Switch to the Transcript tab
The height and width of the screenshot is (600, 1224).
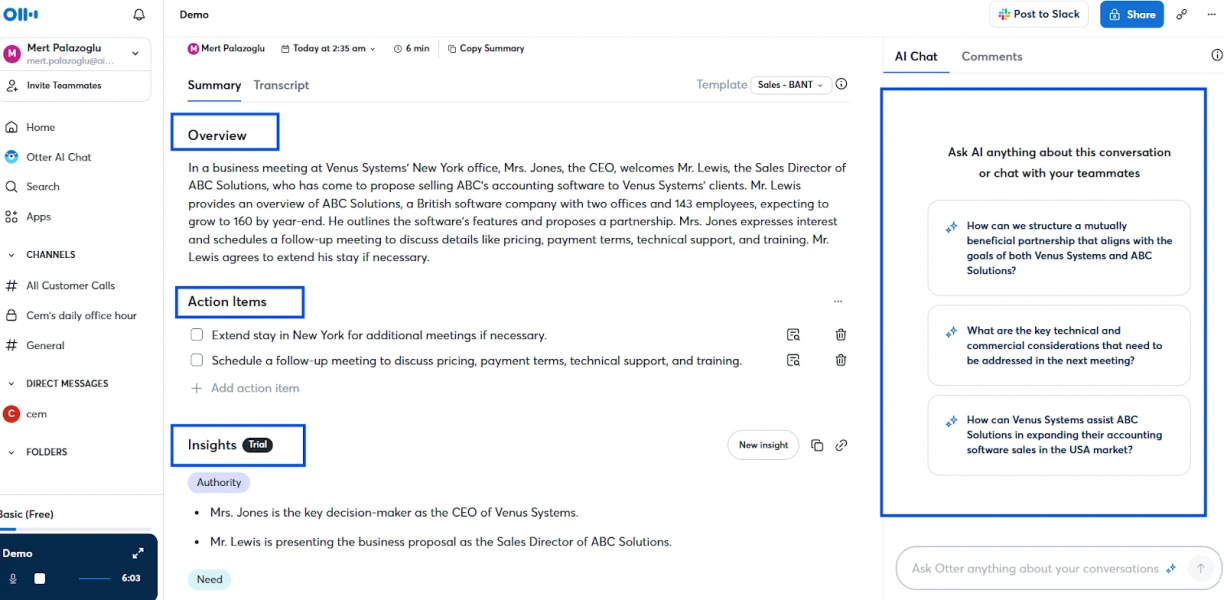(281, 85)
